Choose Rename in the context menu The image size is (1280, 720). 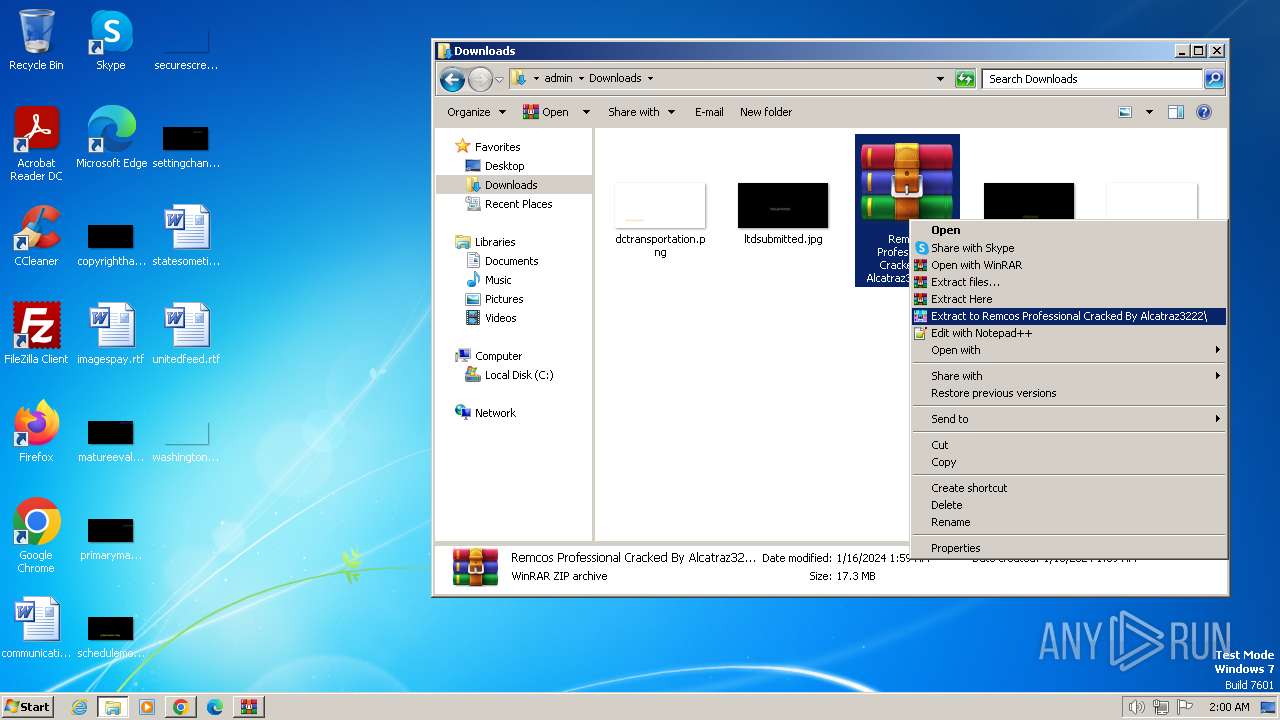[1069, 522]
